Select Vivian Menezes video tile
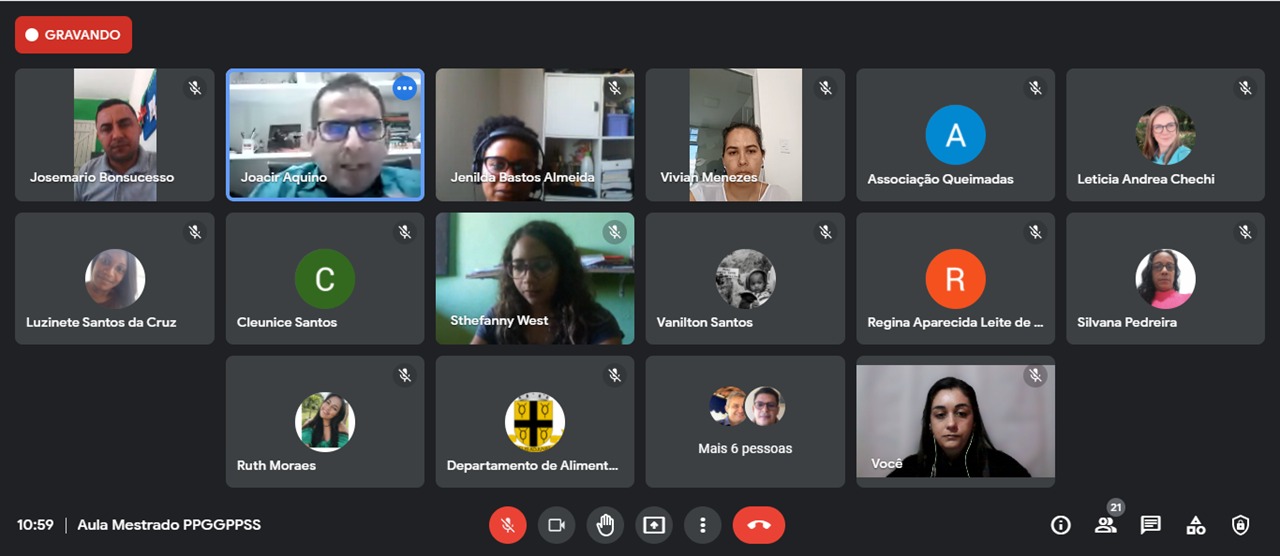This screenshot has width=1280, height=556. (745, 135)
